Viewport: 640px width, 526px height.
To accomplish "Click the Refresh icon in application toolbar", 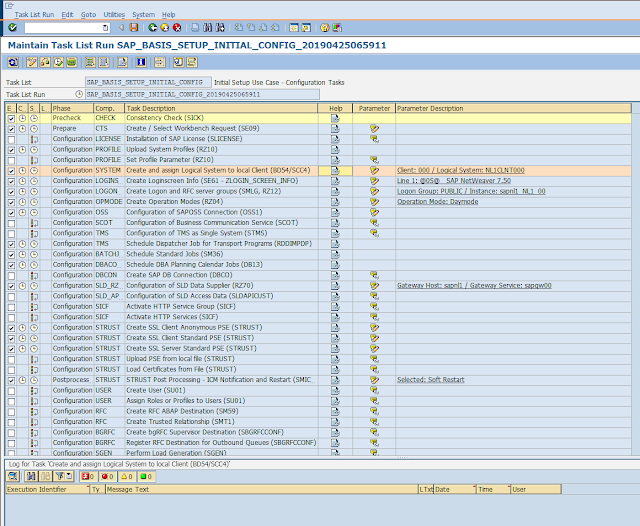I will pos(13,62).
